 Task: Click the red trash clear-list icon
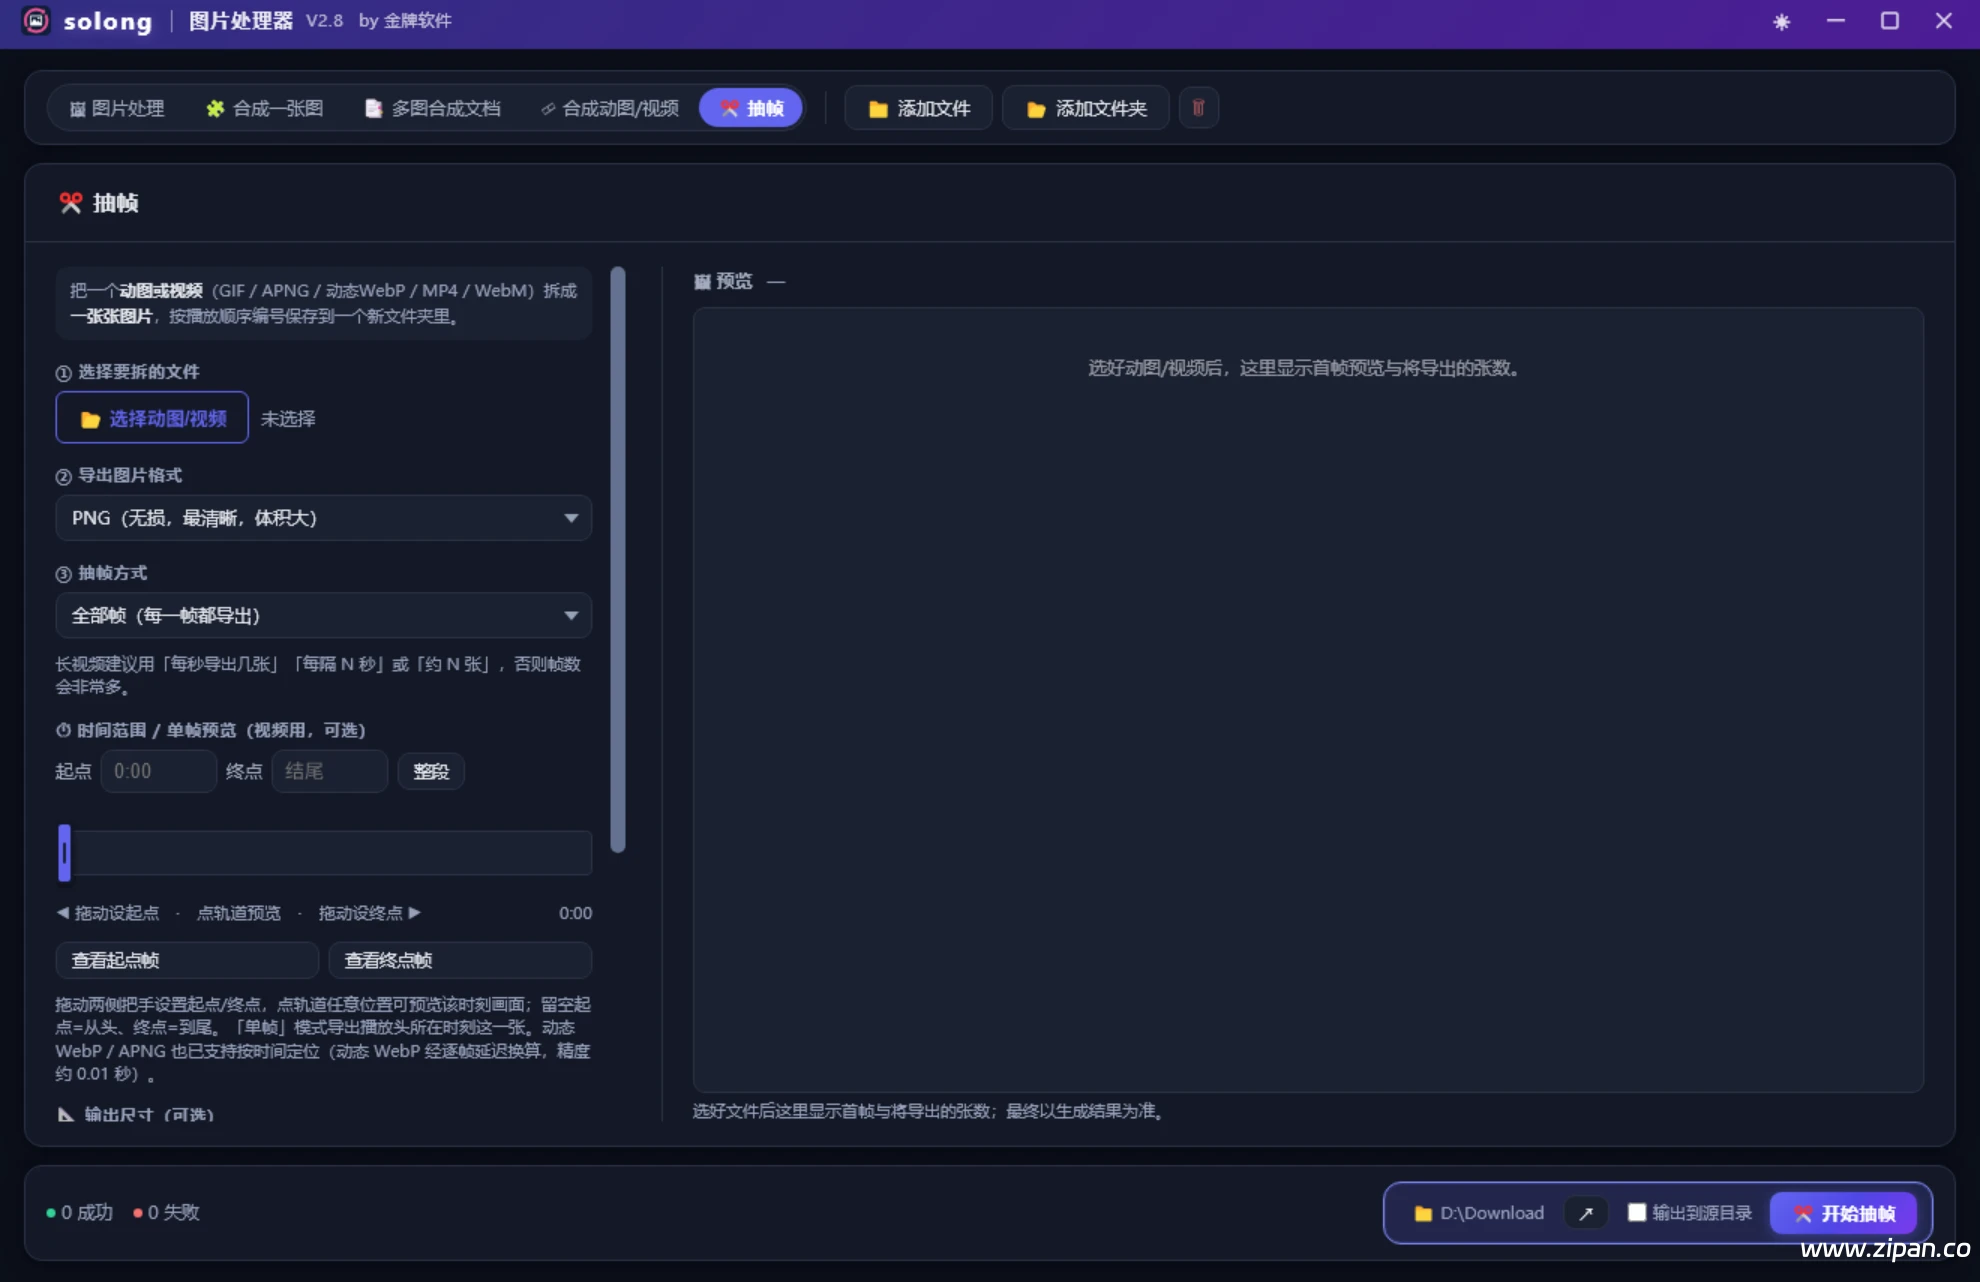[1198, 108]
